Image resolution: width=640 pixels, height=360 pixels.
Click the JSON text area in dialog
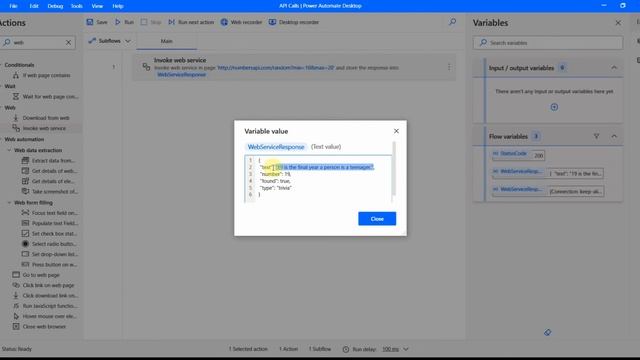pyautogui.click(x=318, y=178)
